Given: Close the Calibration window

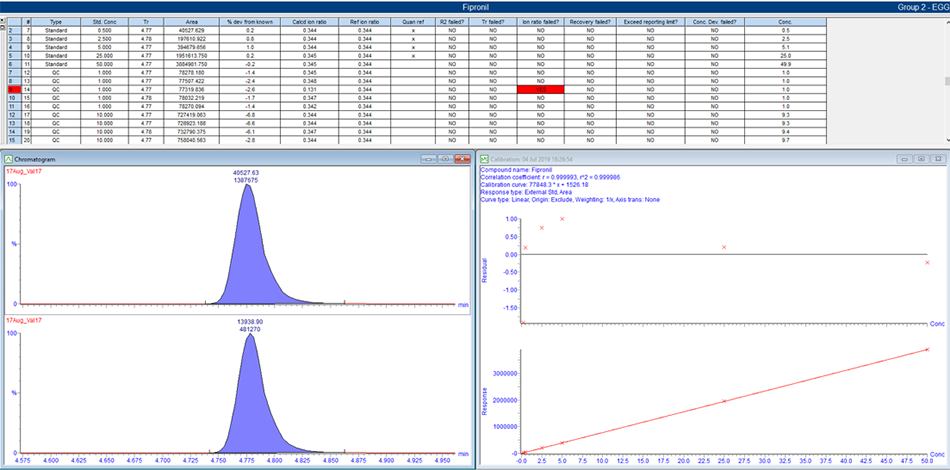Looking at the screenshot, I should [937, 159].
